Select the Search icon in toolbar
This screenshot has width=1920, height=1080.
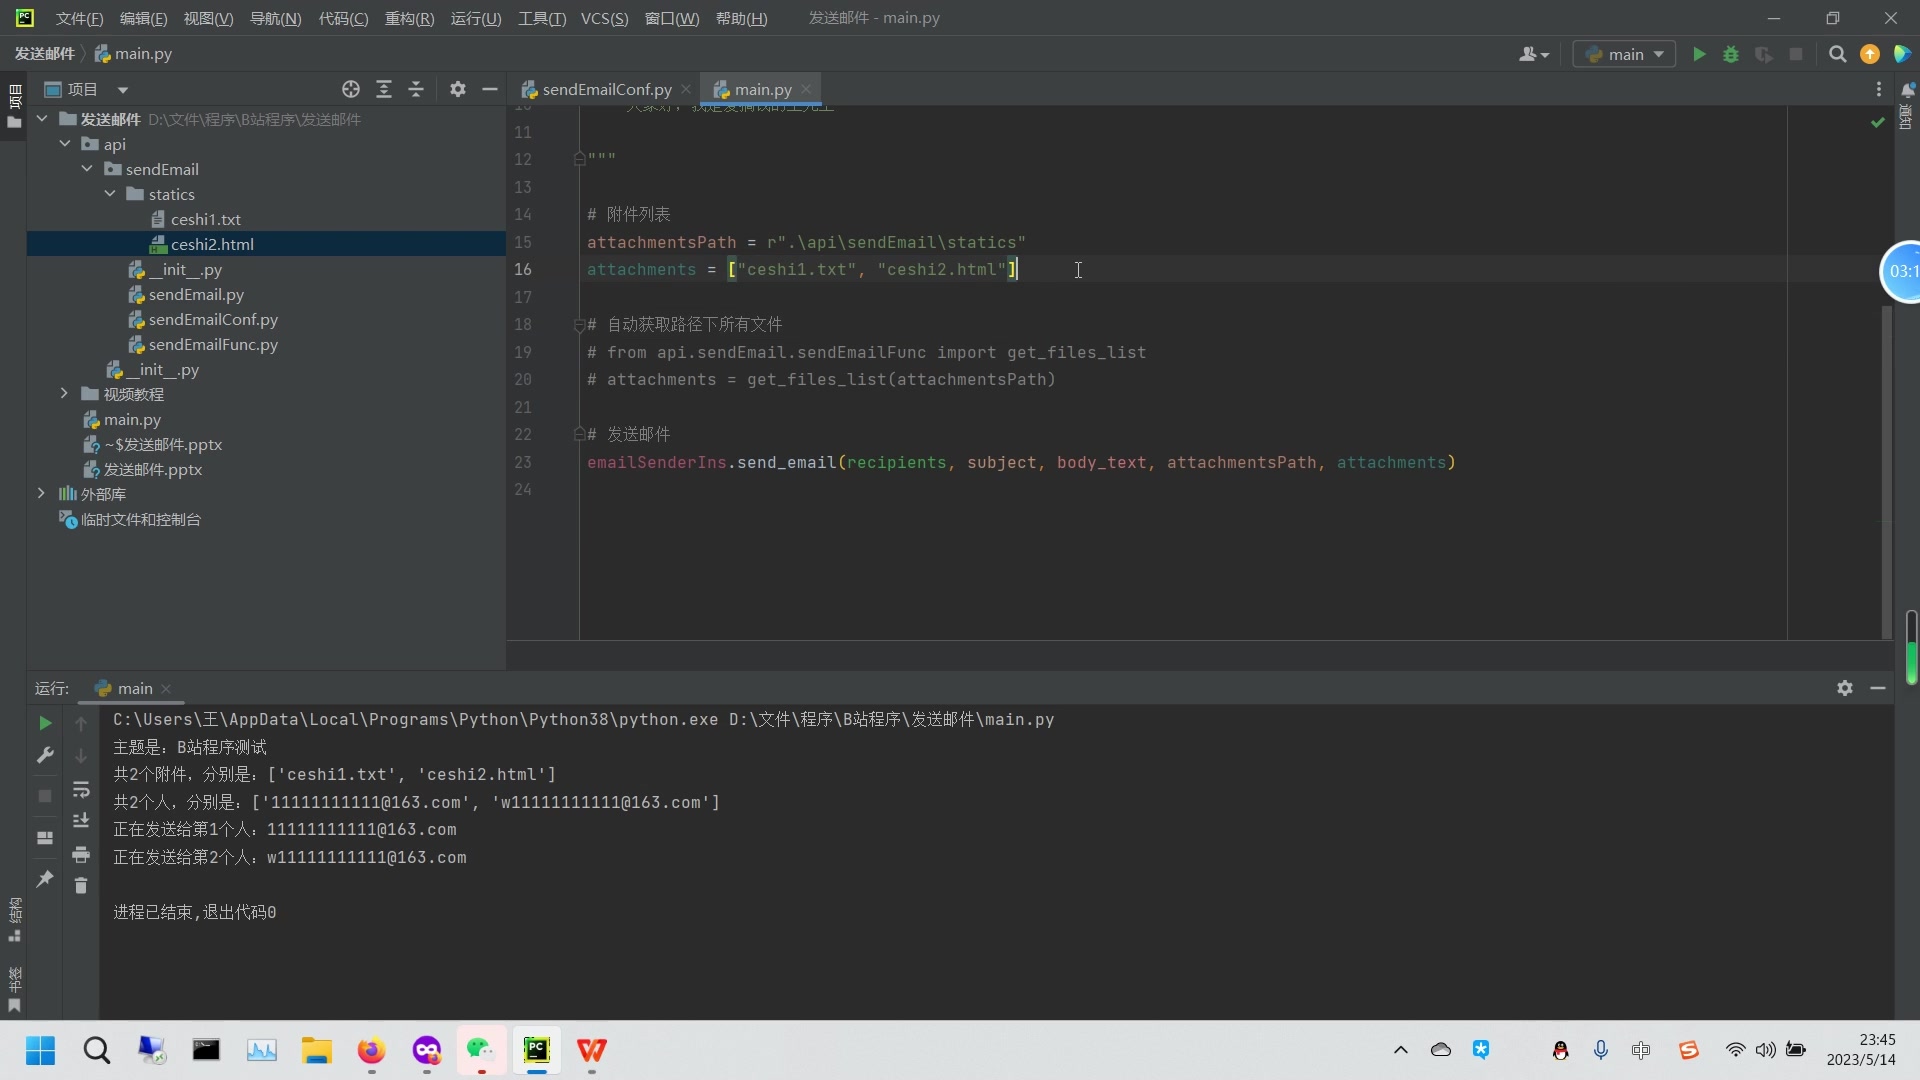click(x=1838, y=54)
